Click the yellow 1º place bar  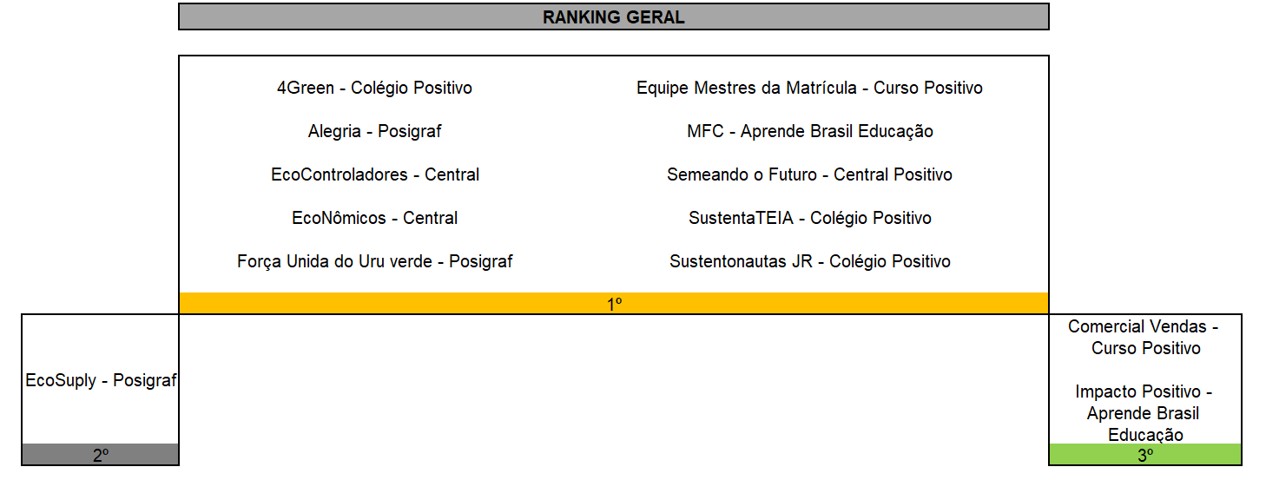pyautogui.click(x=614, y=303)
